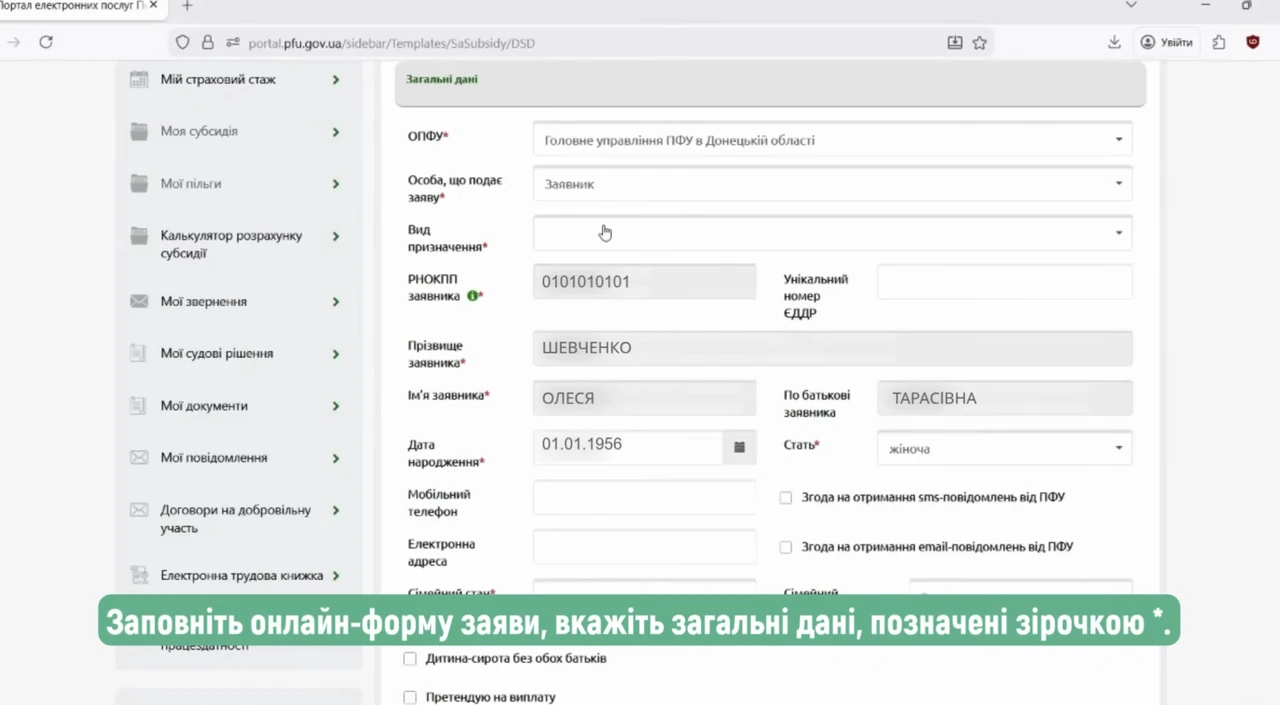Click the Увійти profile button
The image size is (1280, 705).
pyautogui.click(x=1167, y=42)
